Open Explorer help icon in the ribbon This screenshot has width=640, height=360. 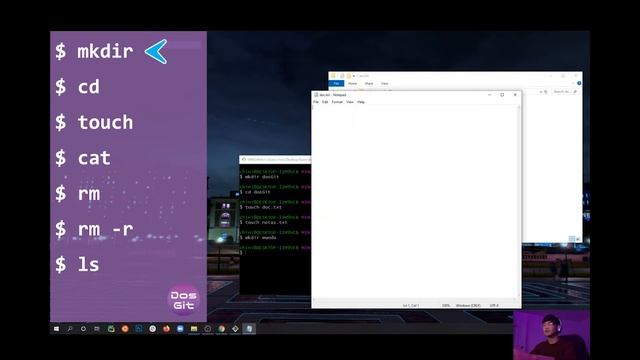(x=579, y=83)
